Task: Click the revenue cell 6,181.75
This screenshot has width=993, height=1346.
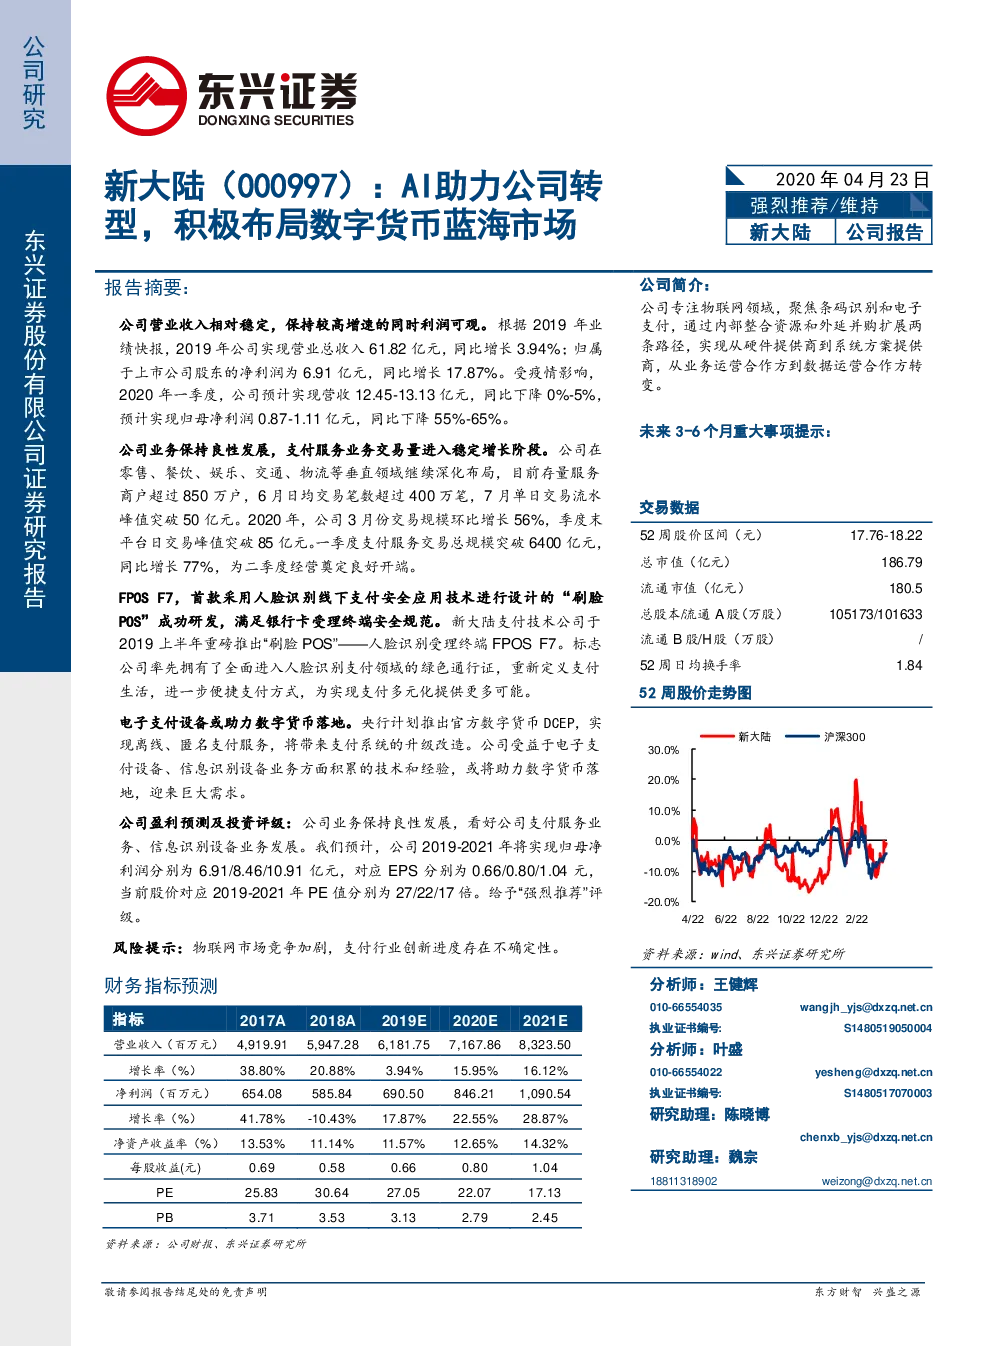Action: tap(404, 1045)
